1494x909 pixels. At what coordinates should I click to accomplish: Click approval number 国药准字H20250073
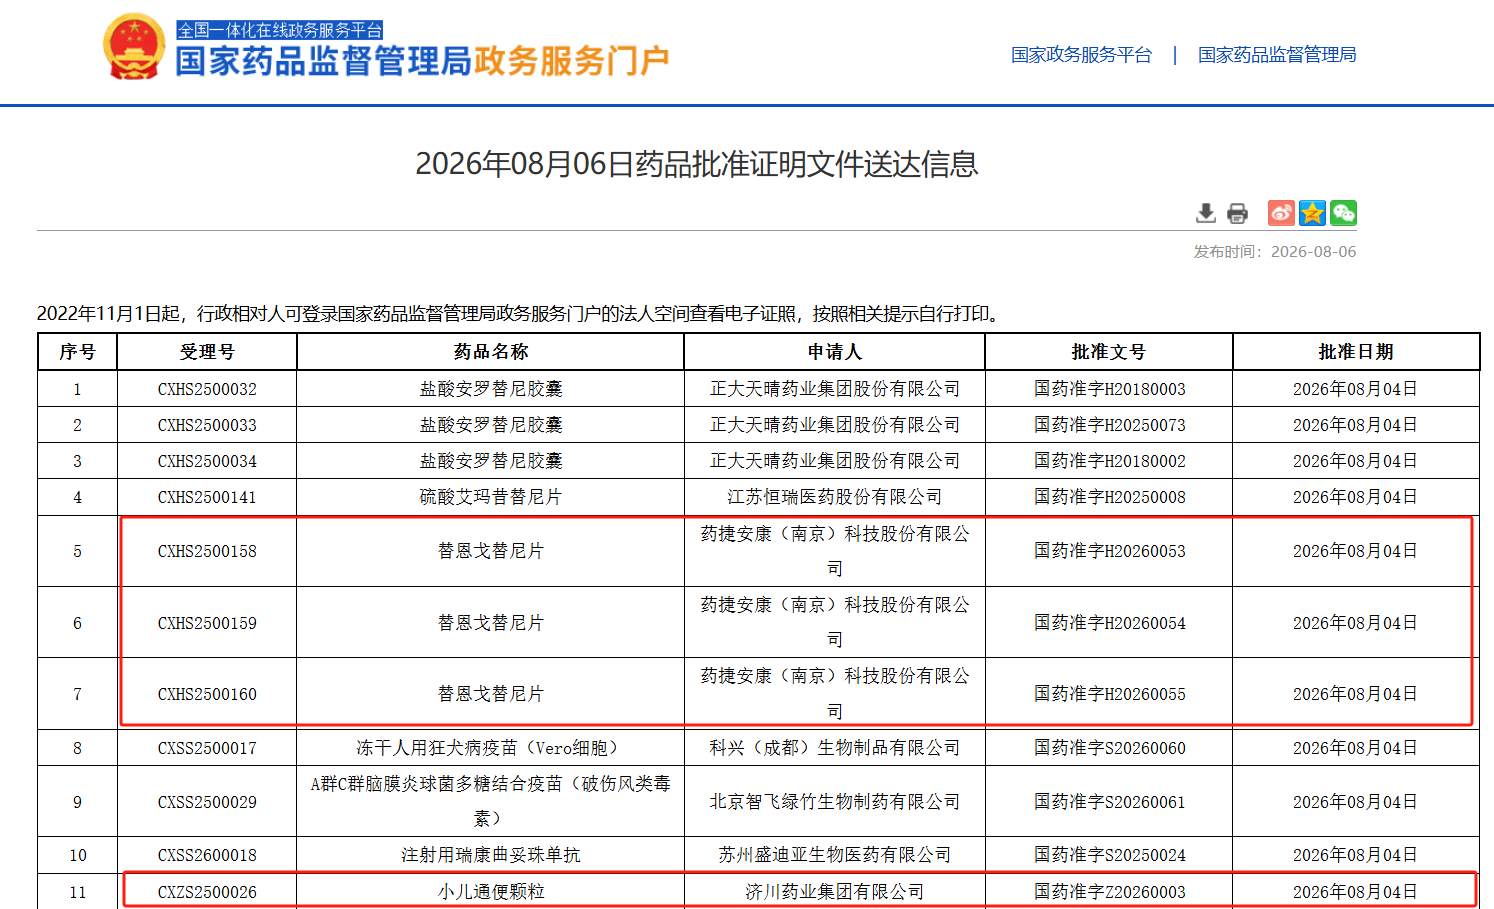tap(1109, 425)
